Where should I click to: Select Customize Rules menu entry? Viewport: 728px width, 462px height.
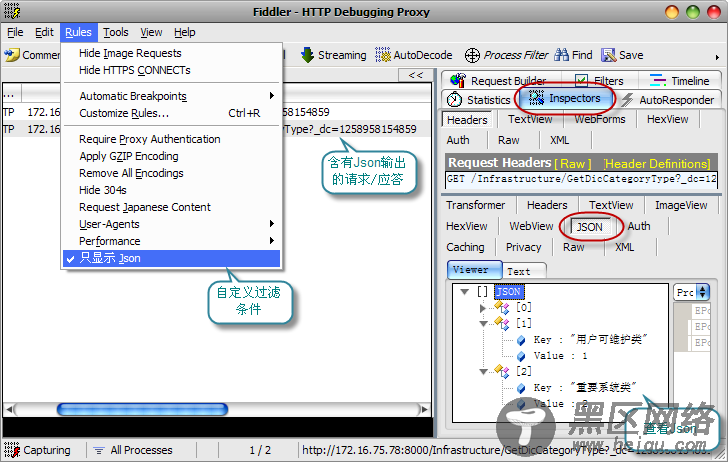click(x=171, y=113)
